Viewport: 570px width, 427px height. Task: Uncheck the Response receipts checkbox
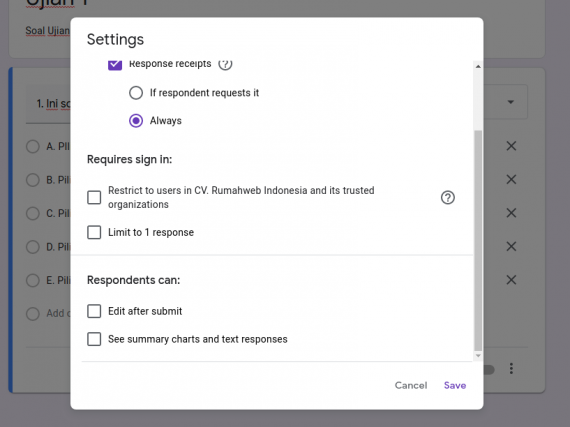tap(115, 65)
